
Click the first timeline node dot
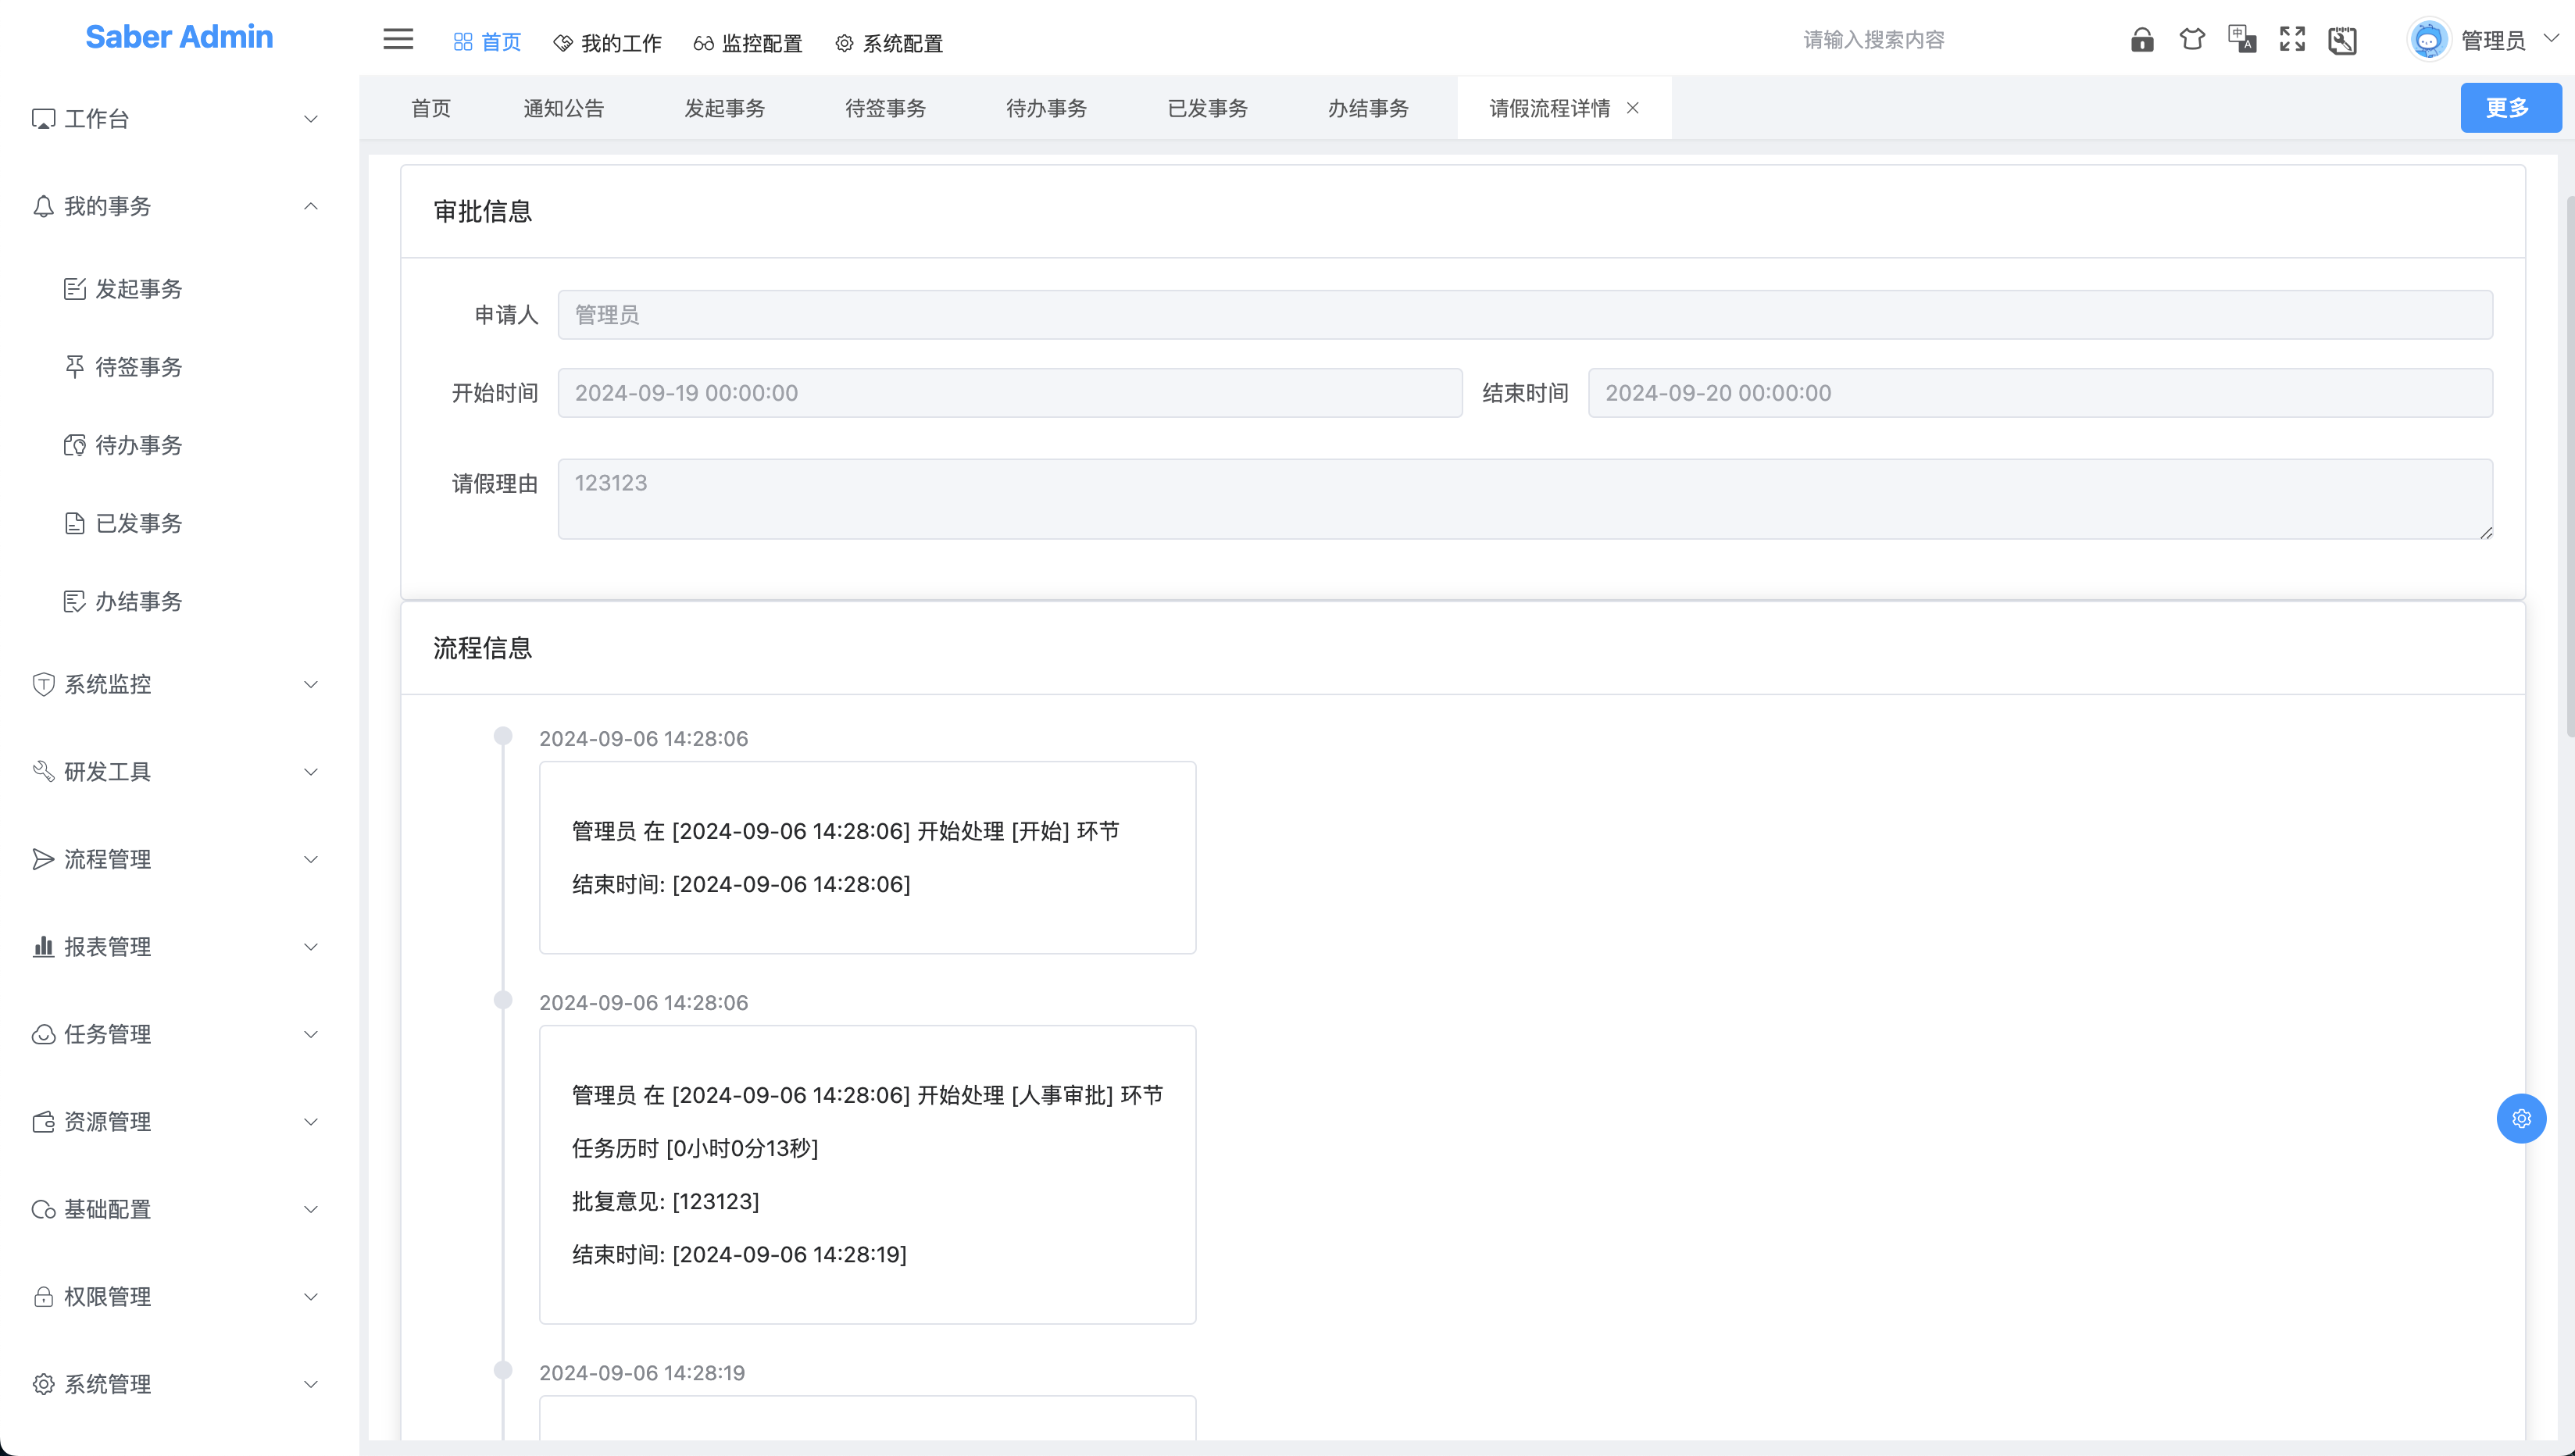tap(503, 736)
